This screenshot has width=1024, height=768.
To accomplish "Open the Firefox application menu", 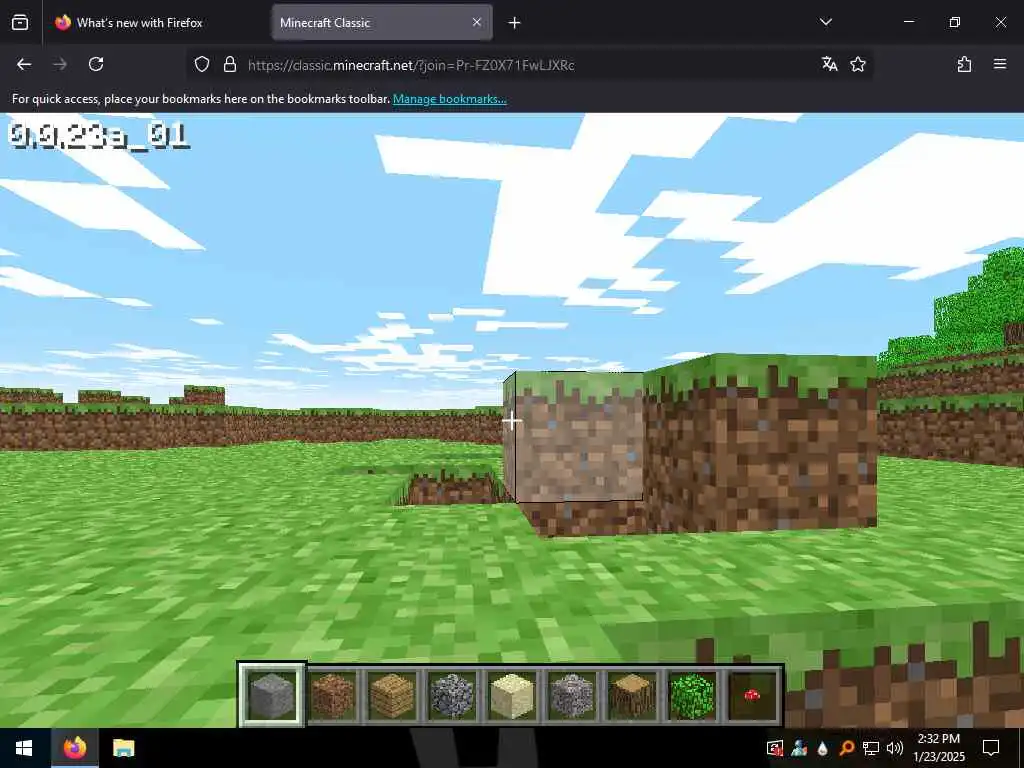I will click(x=1000, y=64).
